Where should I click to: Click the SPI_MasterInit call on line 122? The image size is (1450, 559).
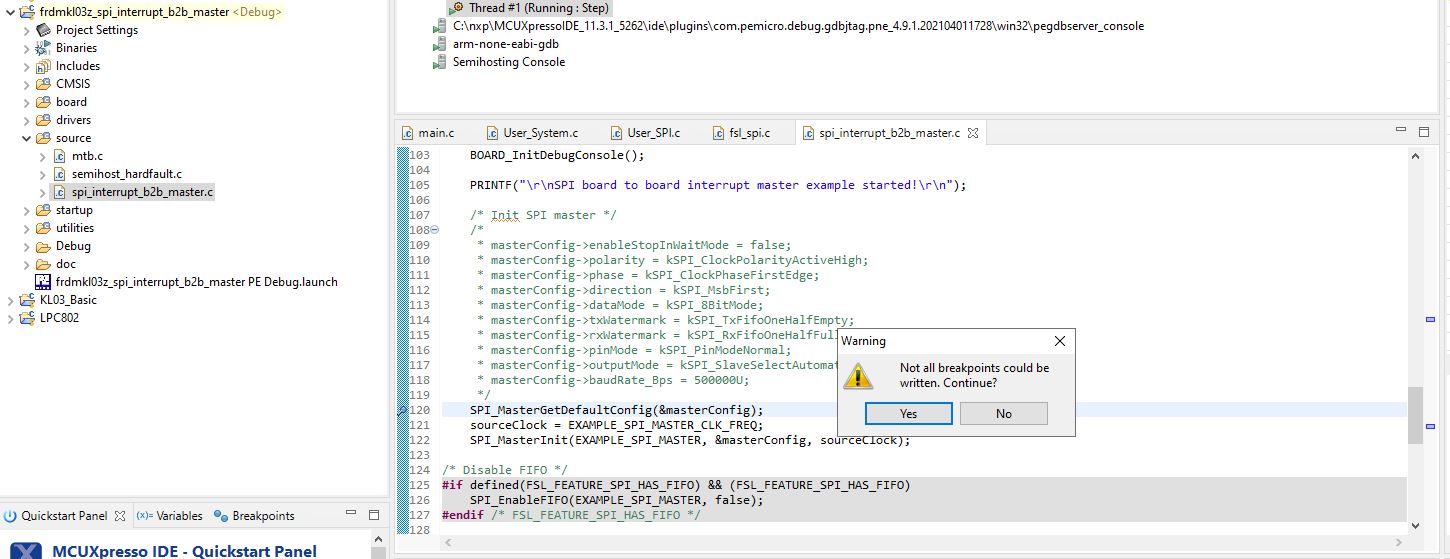click(690, 440)
